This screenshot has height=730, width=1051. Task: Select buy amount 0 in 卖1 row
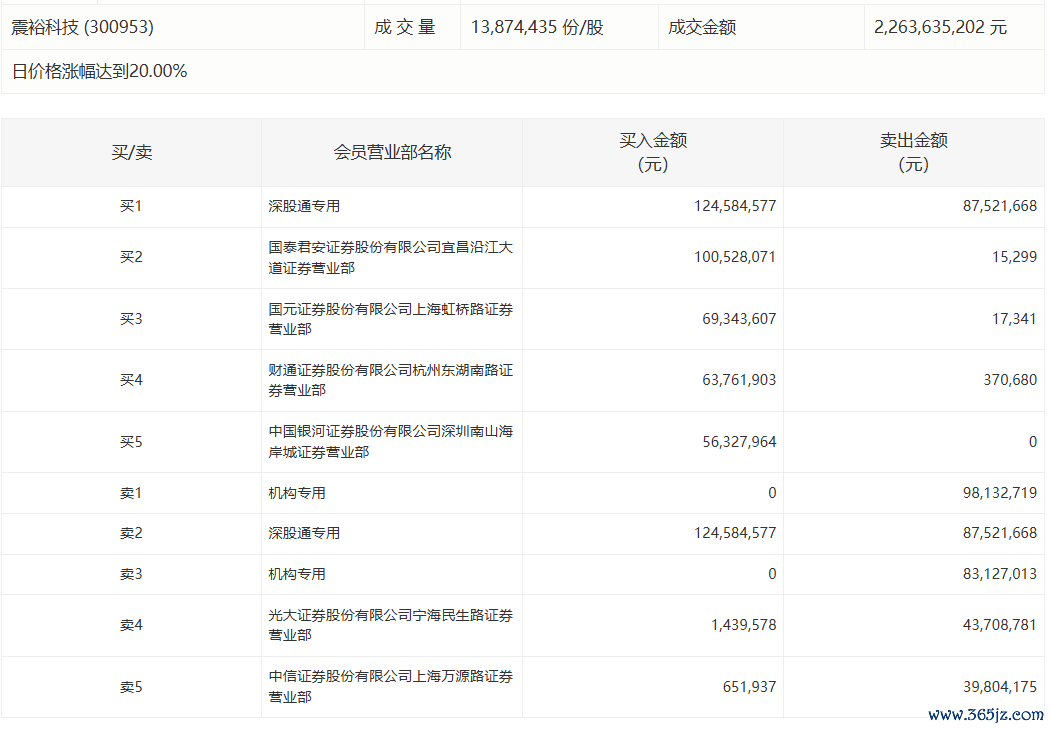pos(772,493)
